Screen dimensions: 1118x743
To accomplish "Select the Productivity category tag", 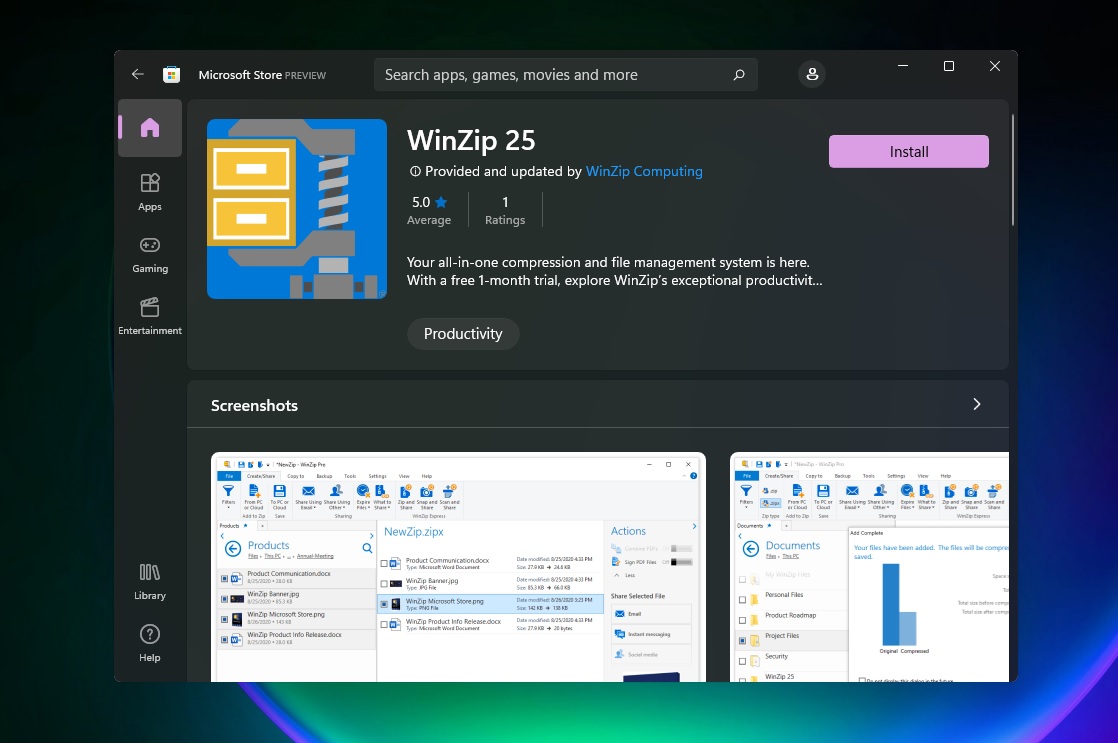I will (463, 334).
